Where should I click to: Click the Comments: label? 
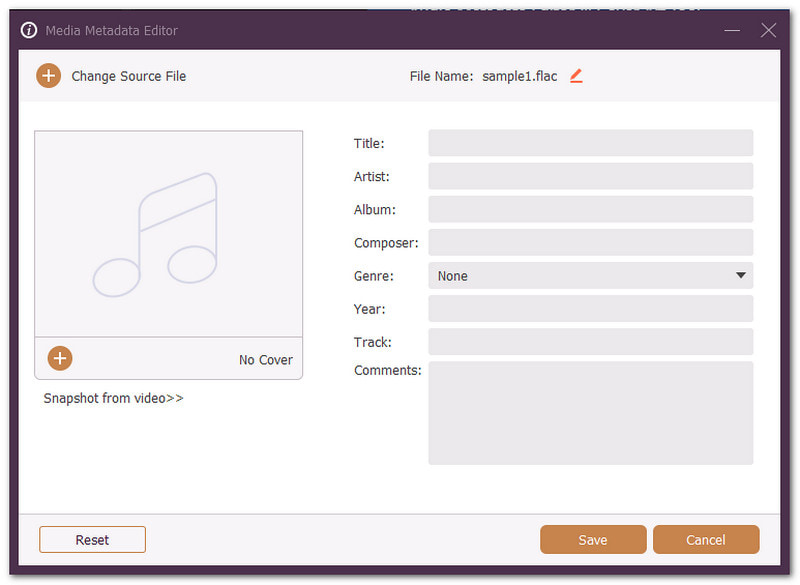[x=388, y=370]
